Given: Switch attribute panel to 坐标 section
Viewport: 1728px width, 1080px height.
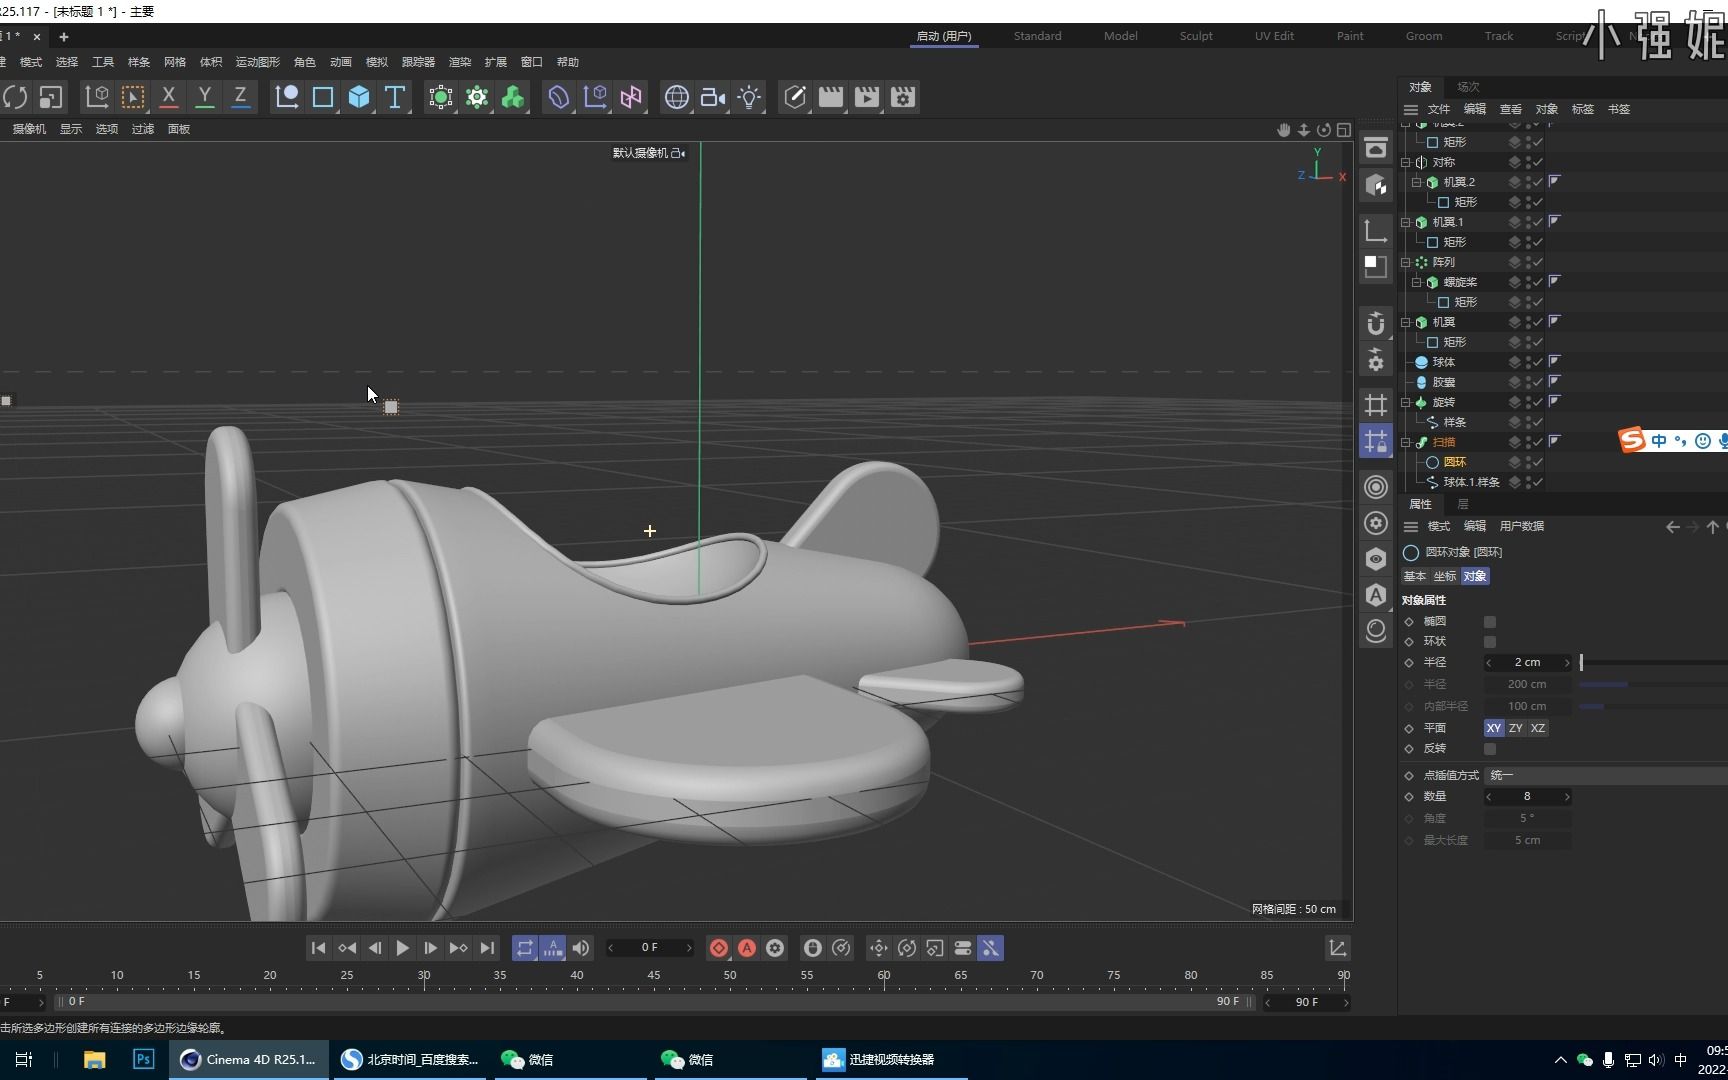Looking at the screenshot, I should (x=1444, y=576).
